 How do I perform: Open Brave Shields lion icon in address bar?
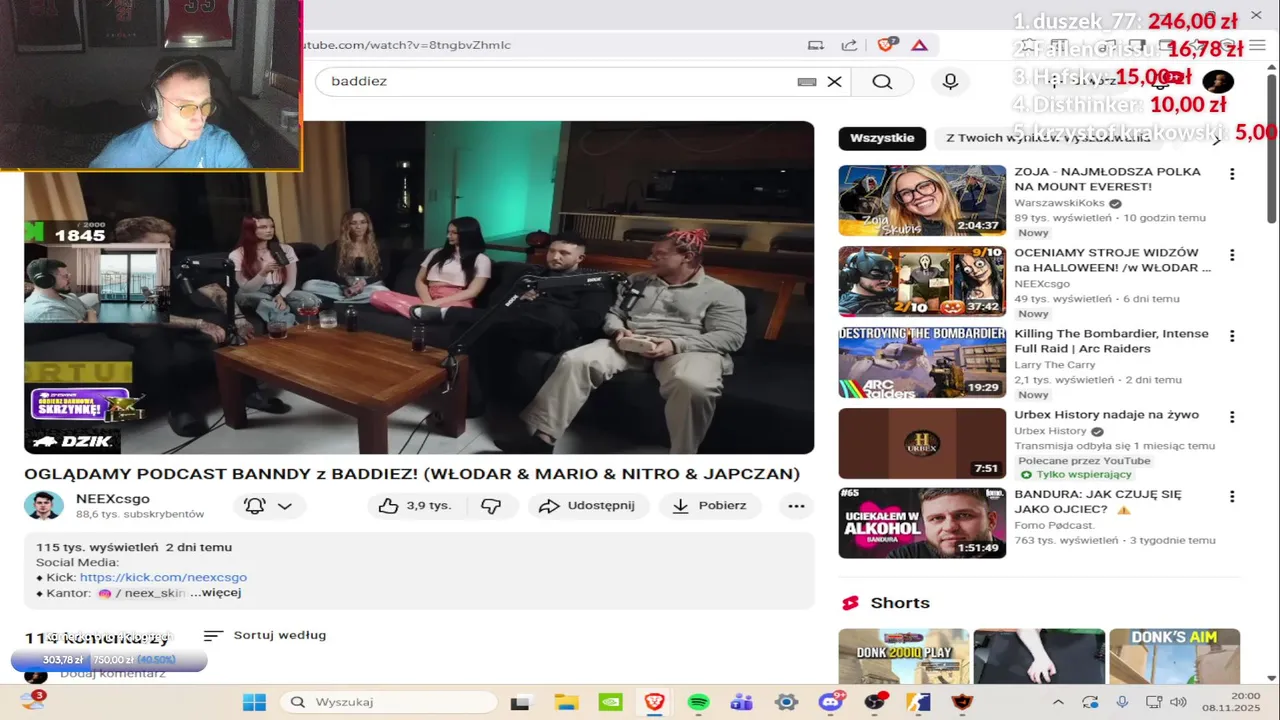tap(886, 45)
